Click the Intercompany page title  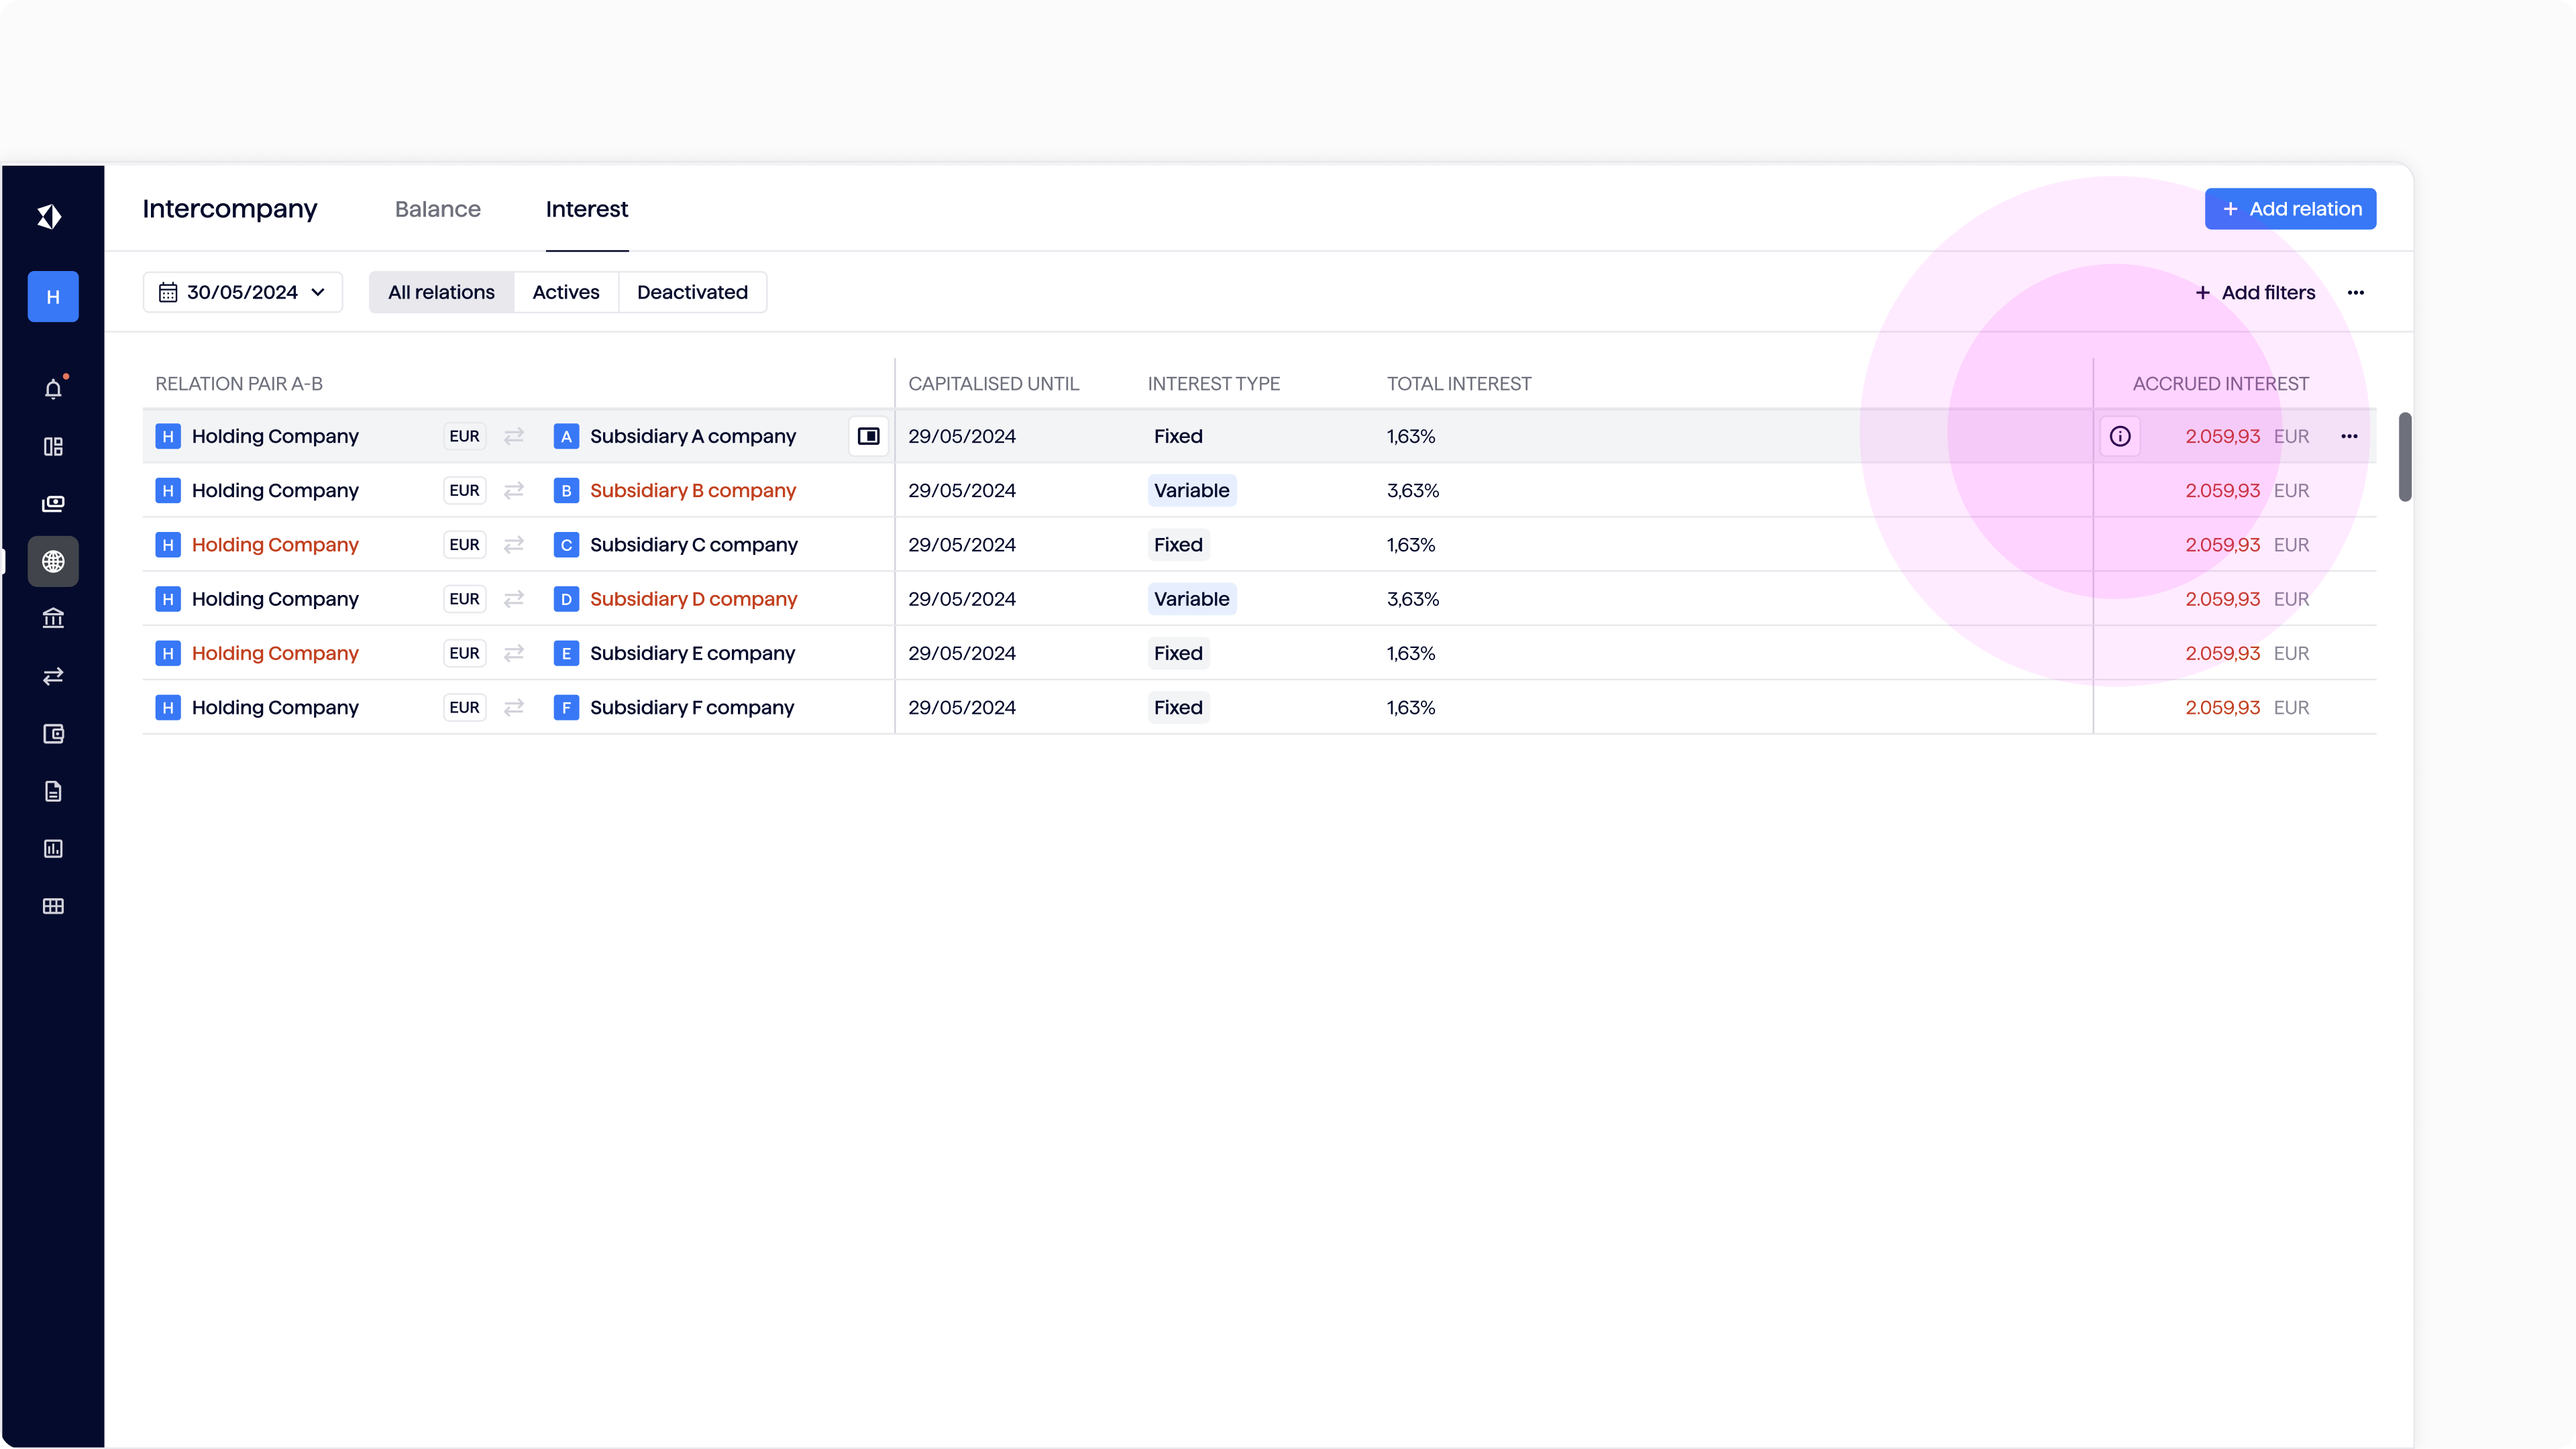click(230, 209)
